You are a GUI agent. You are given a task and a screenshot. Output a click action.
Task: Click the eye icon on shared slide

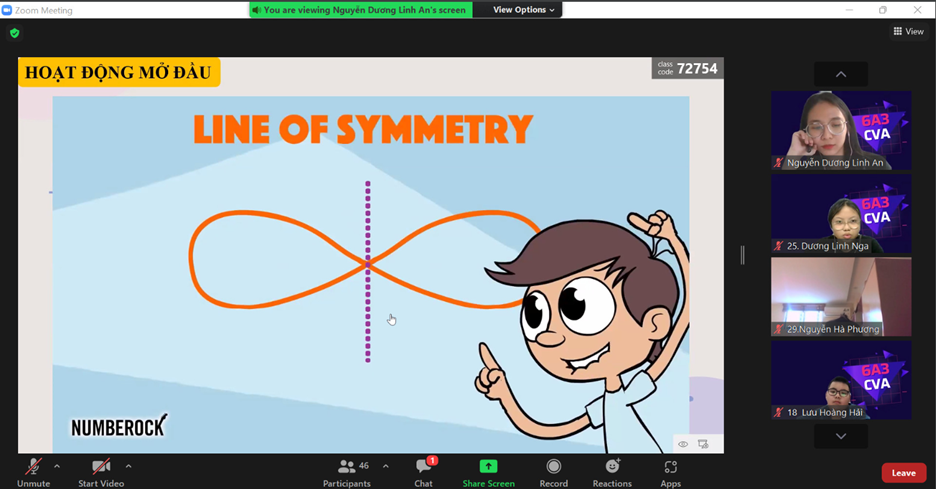coord(683,444)
